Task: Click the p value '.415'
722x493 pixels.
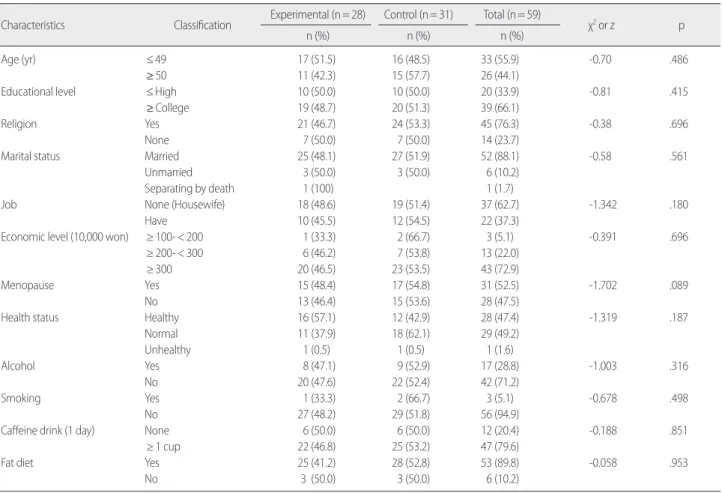Action: [x=679, y=92]
